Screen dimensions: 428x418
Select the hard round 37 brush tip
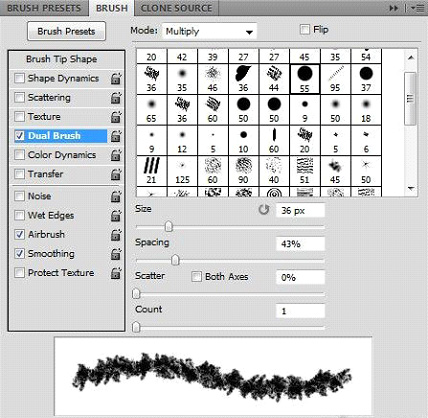[x=366, y=79]
